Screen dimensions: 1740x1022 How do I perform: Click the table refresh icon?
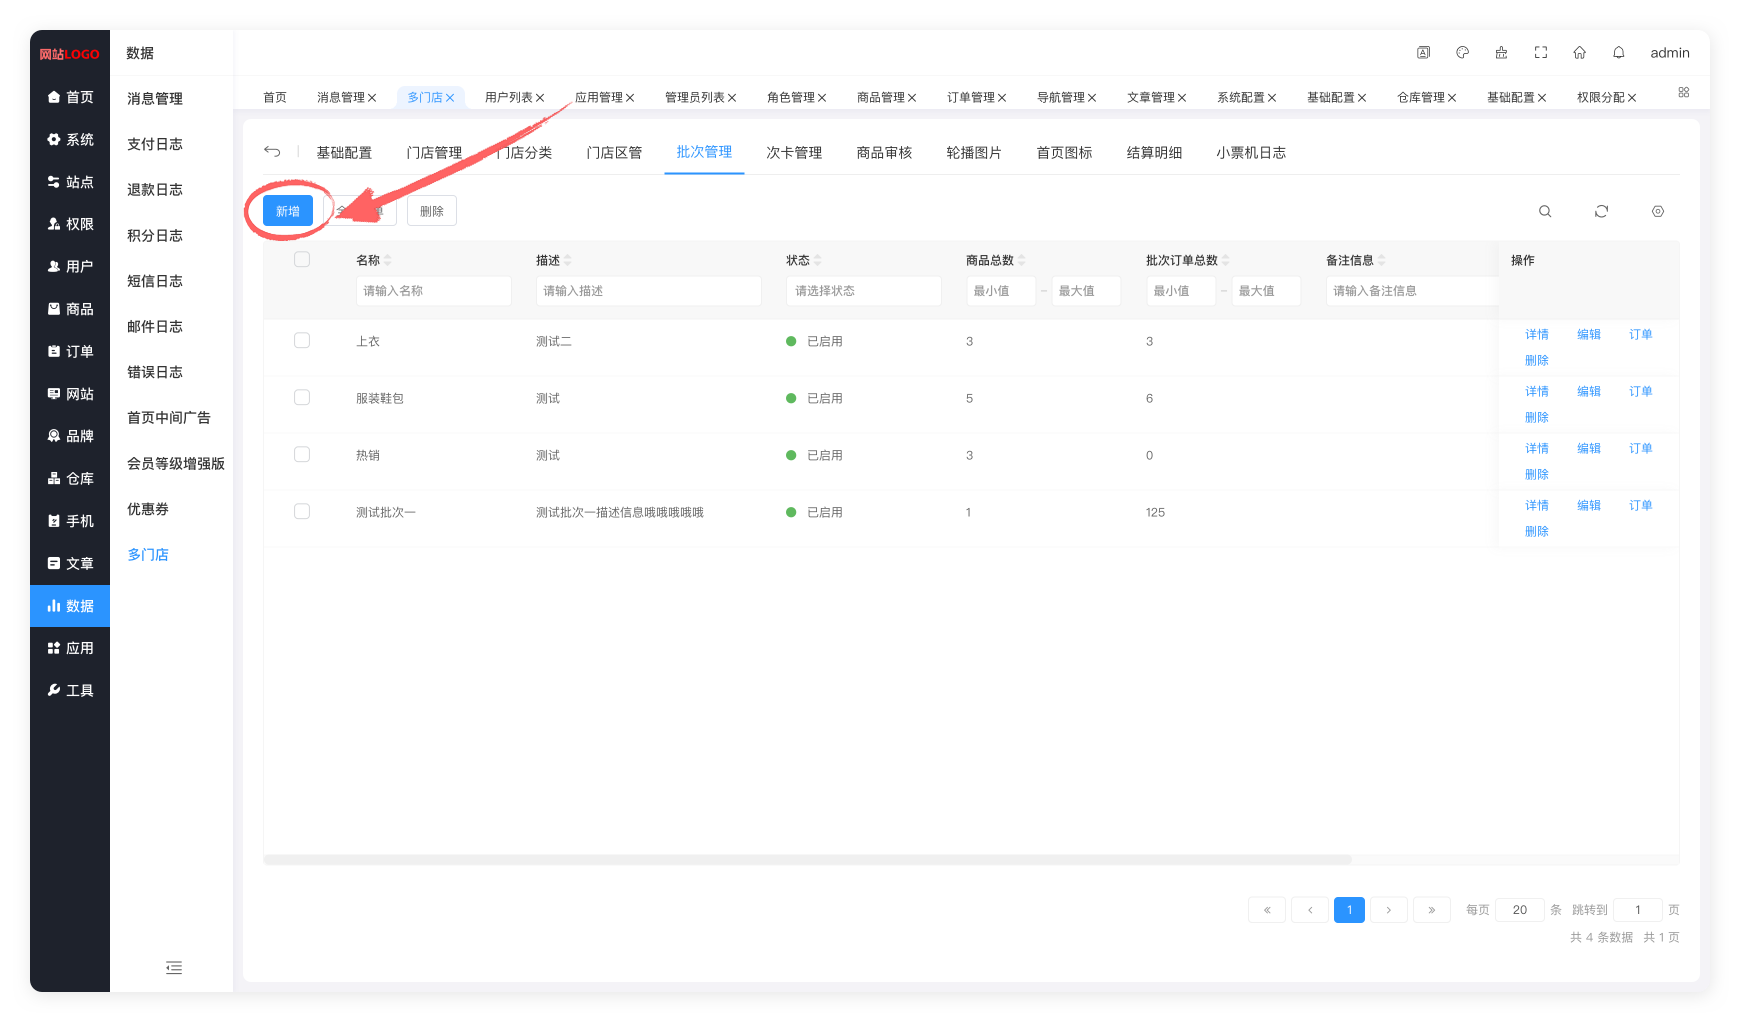1601,211
